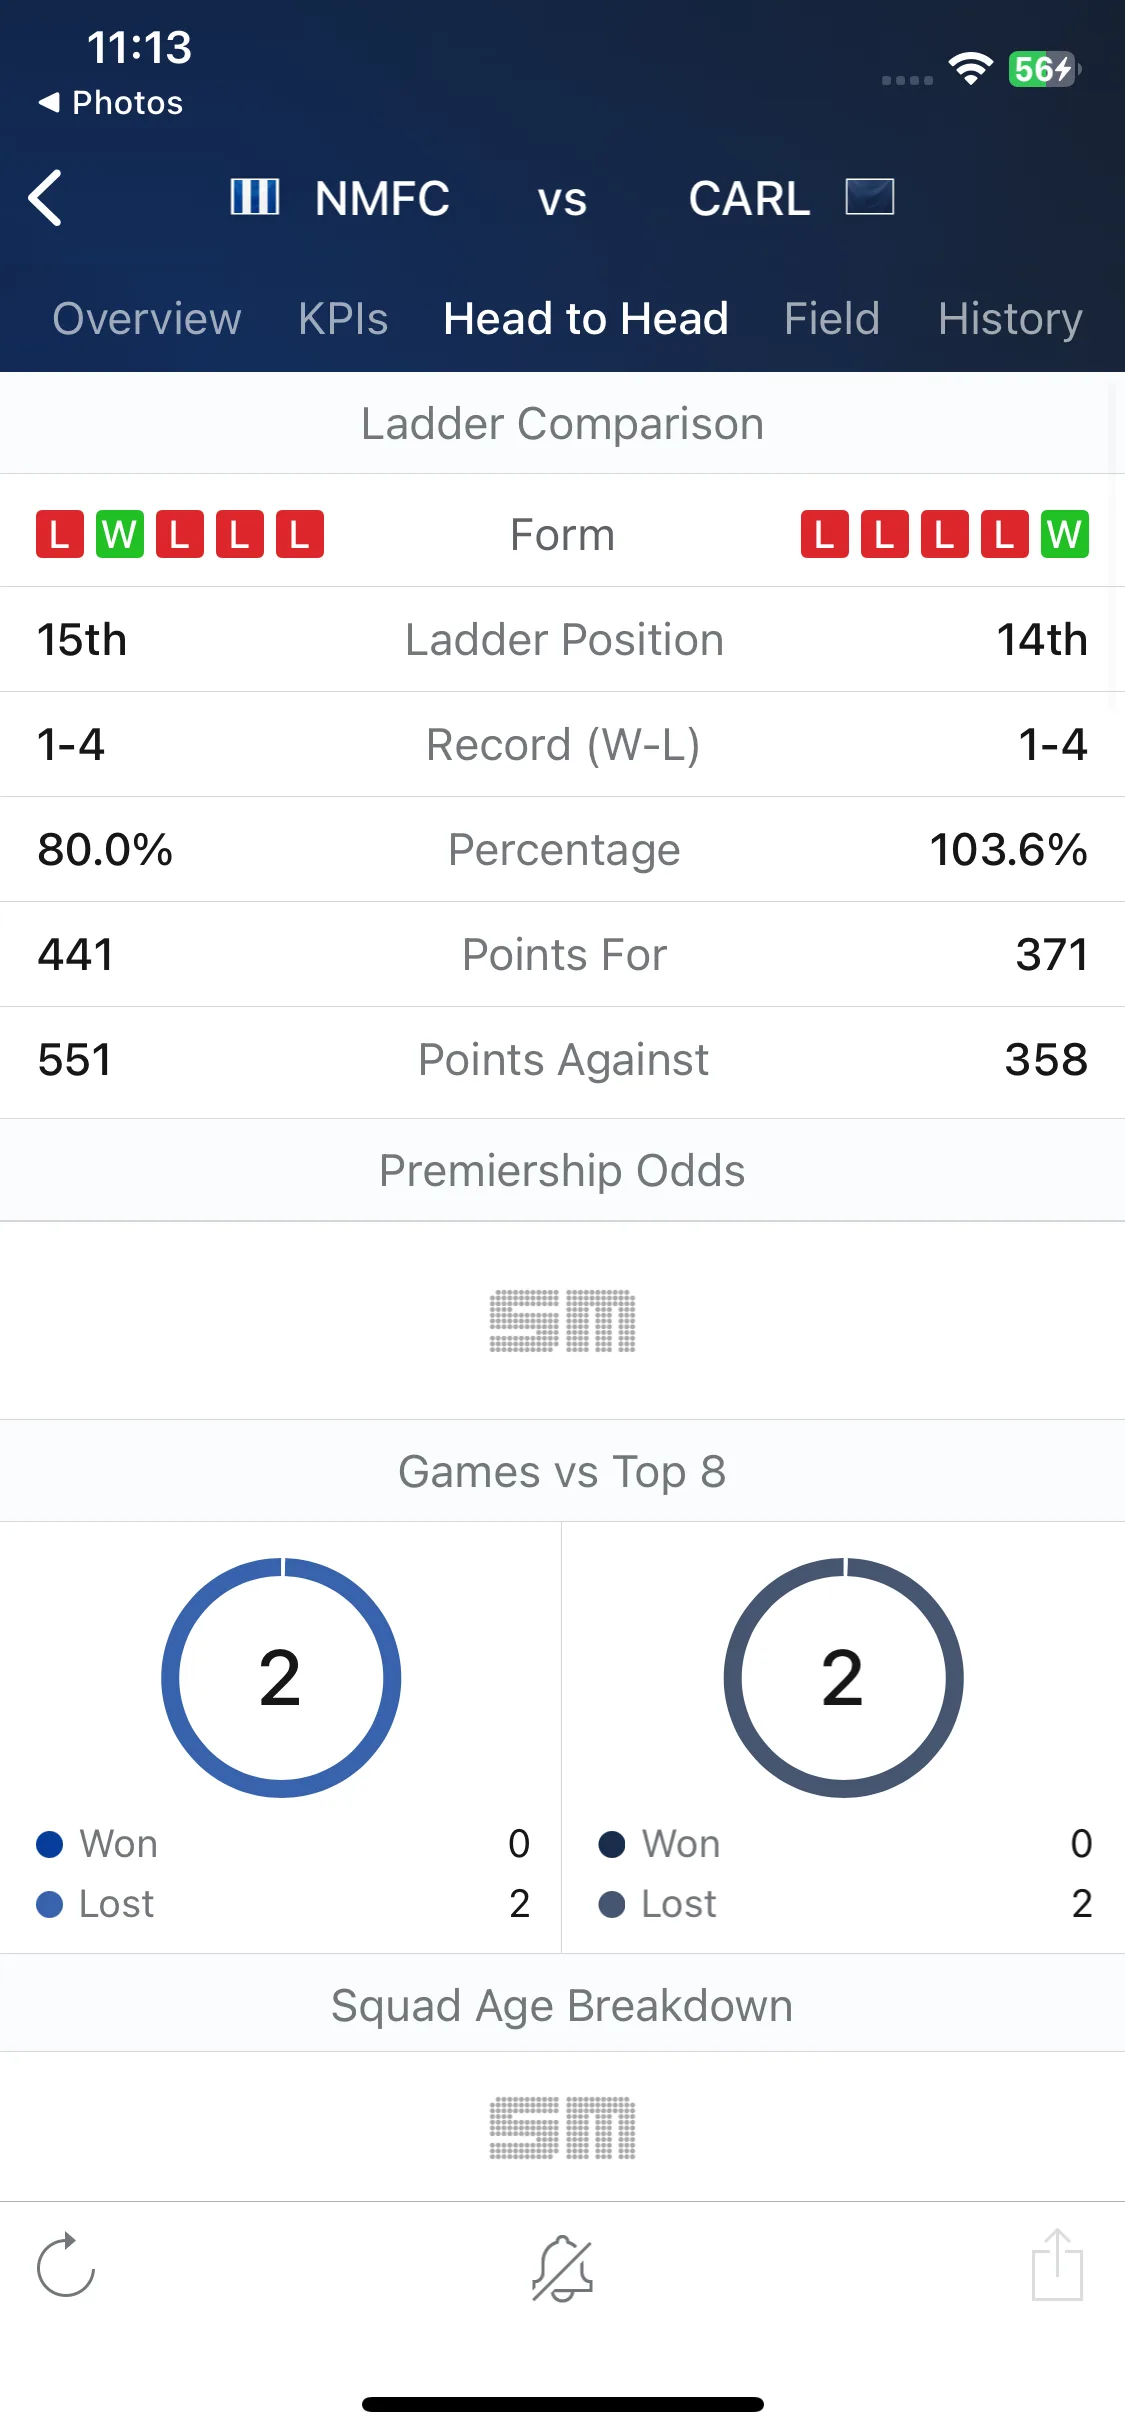Tap NMFC blue donut chart

(281, 1677)
